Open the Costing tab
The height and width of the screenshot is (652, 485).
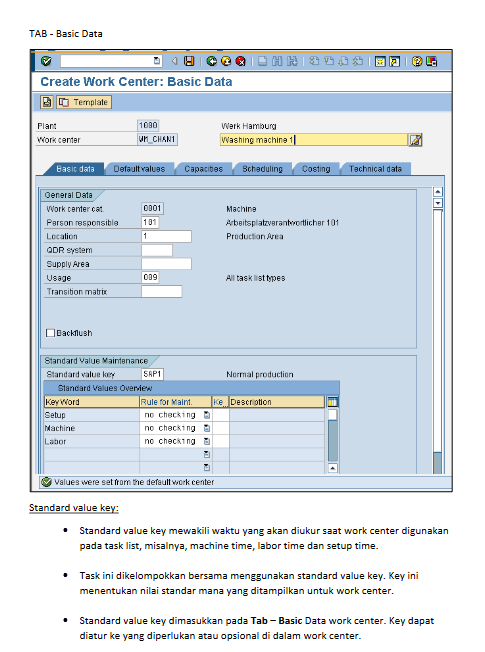click(316, 169)
